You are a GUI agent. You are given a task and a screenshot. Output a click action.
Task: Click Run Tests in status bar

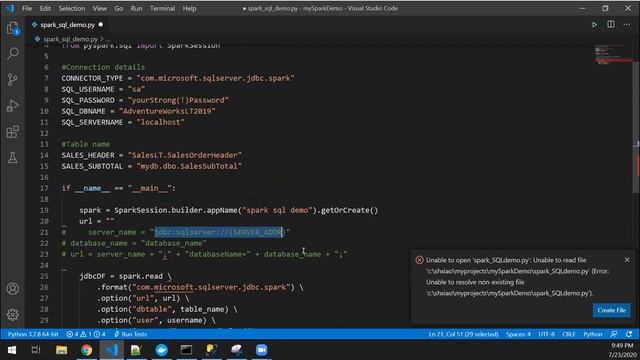point(130,334)
